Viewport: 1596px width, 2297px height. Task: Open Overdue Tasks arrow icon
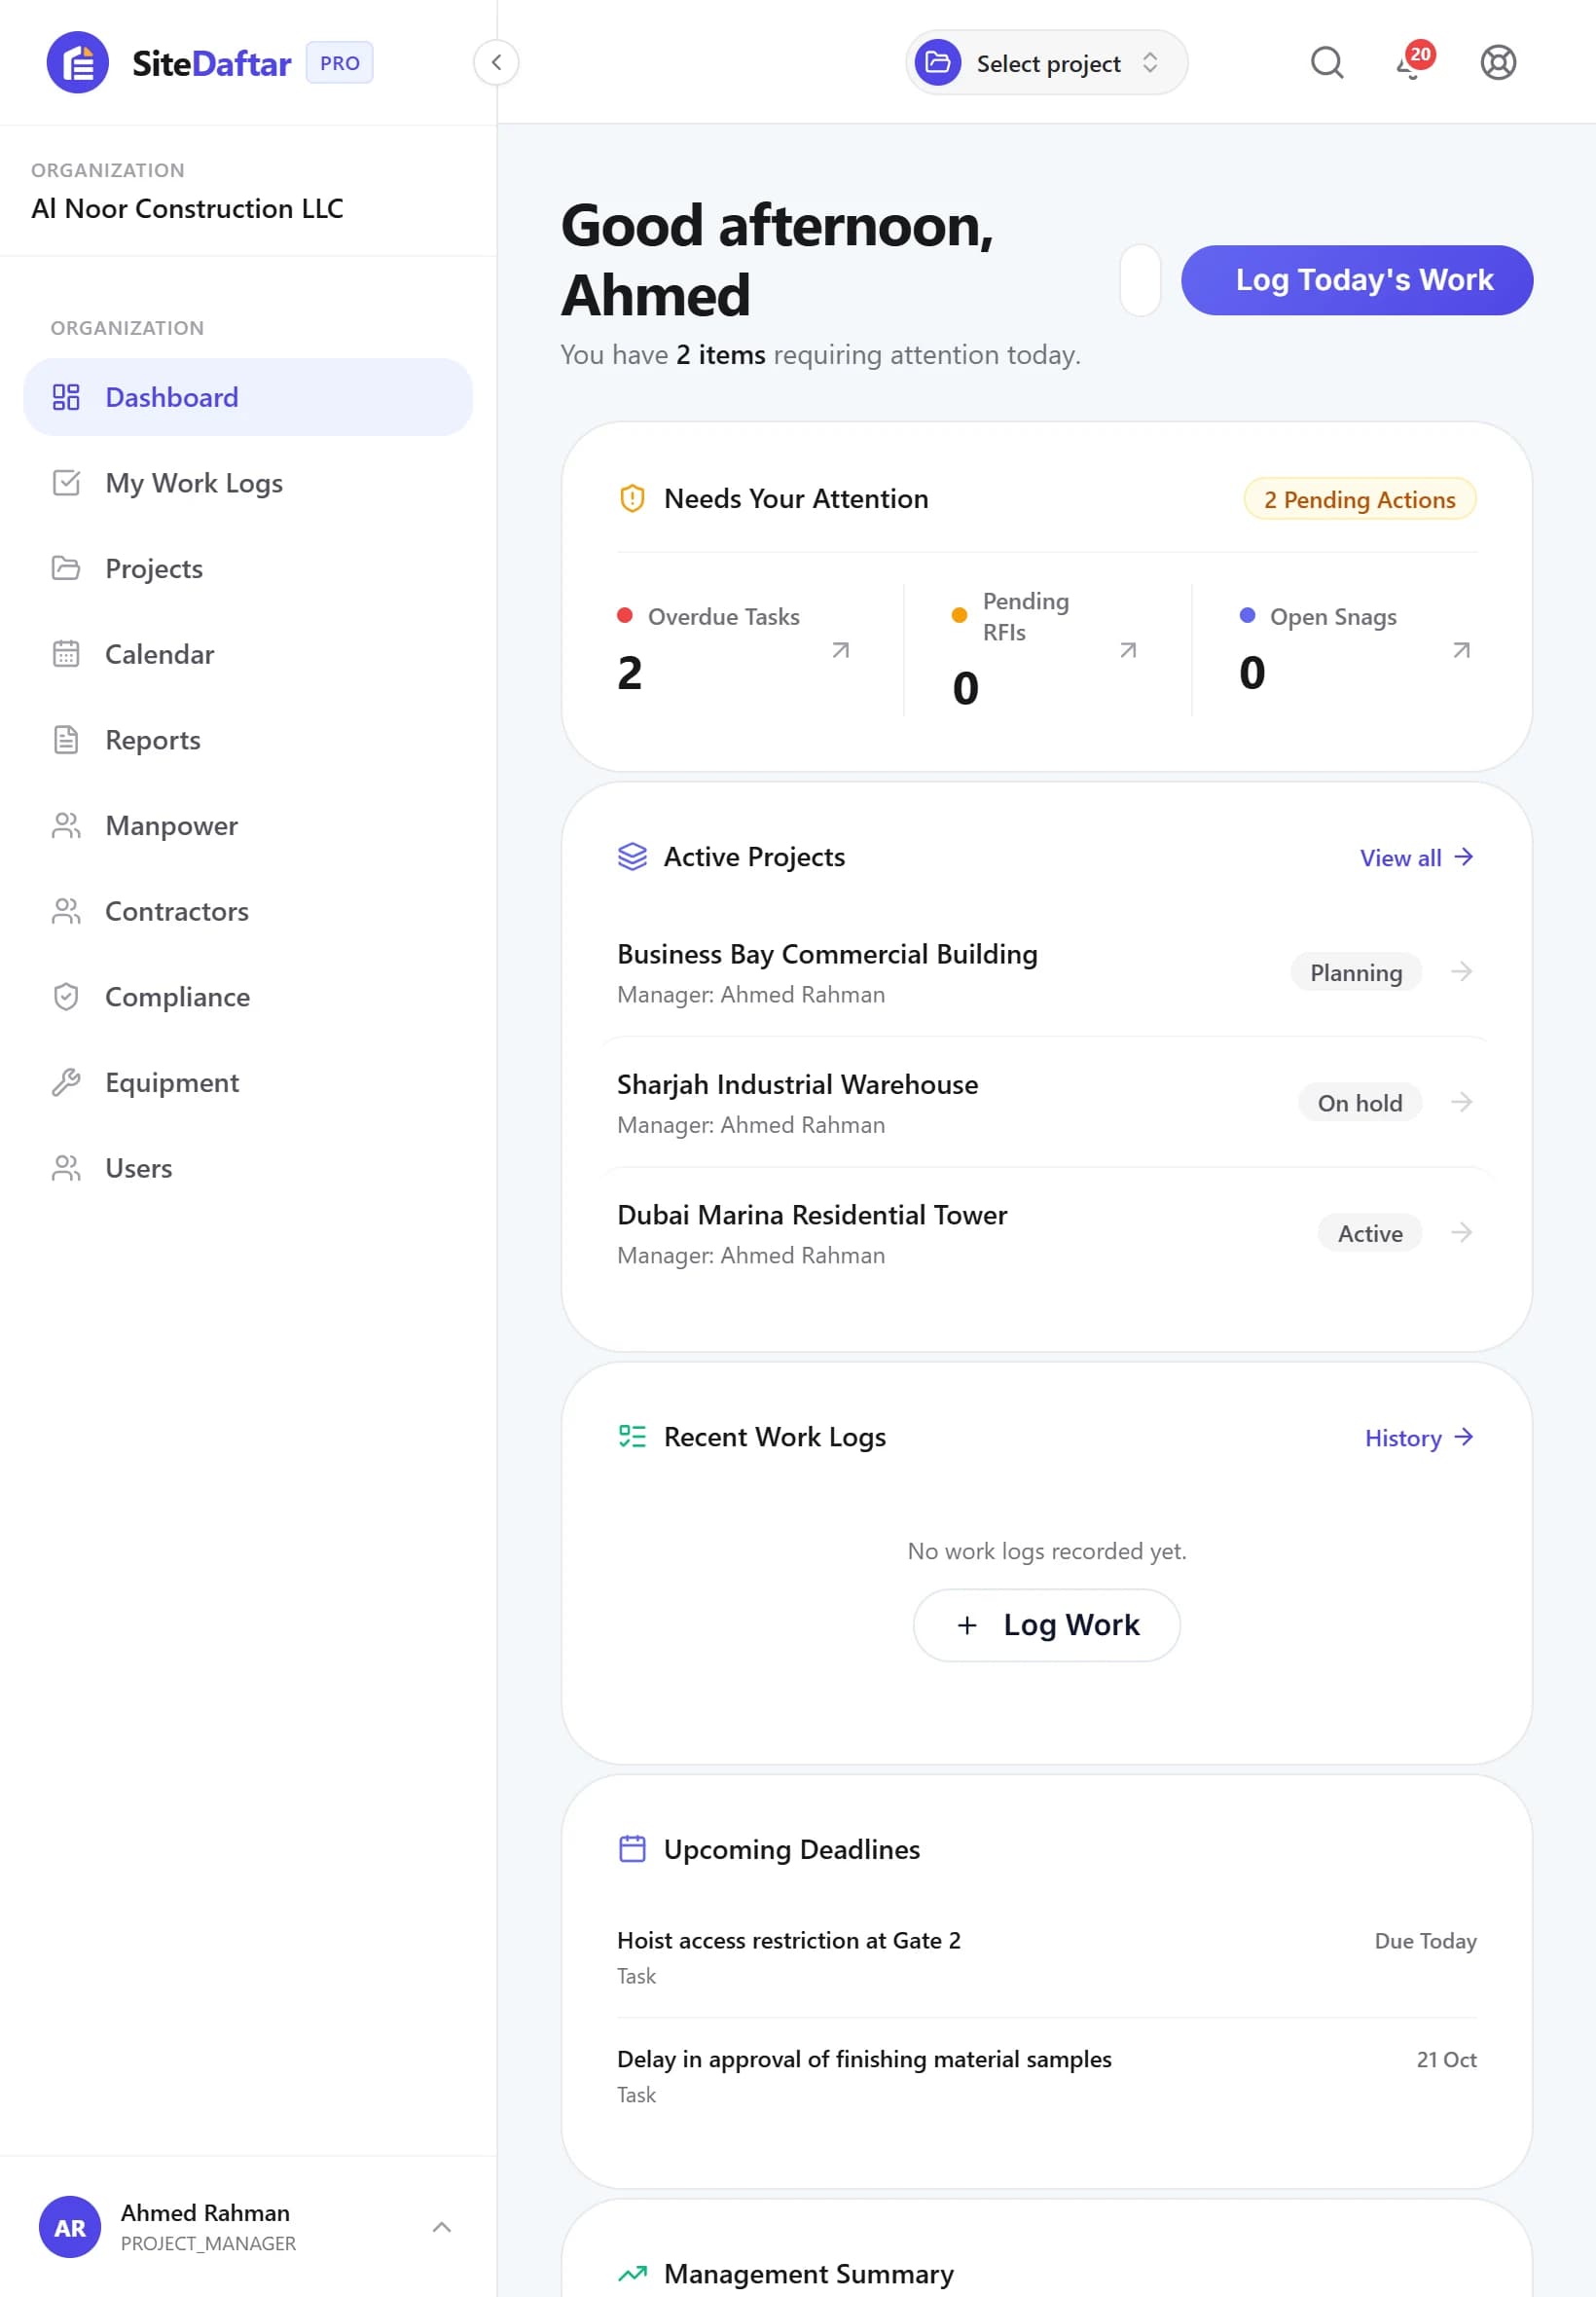841,651
